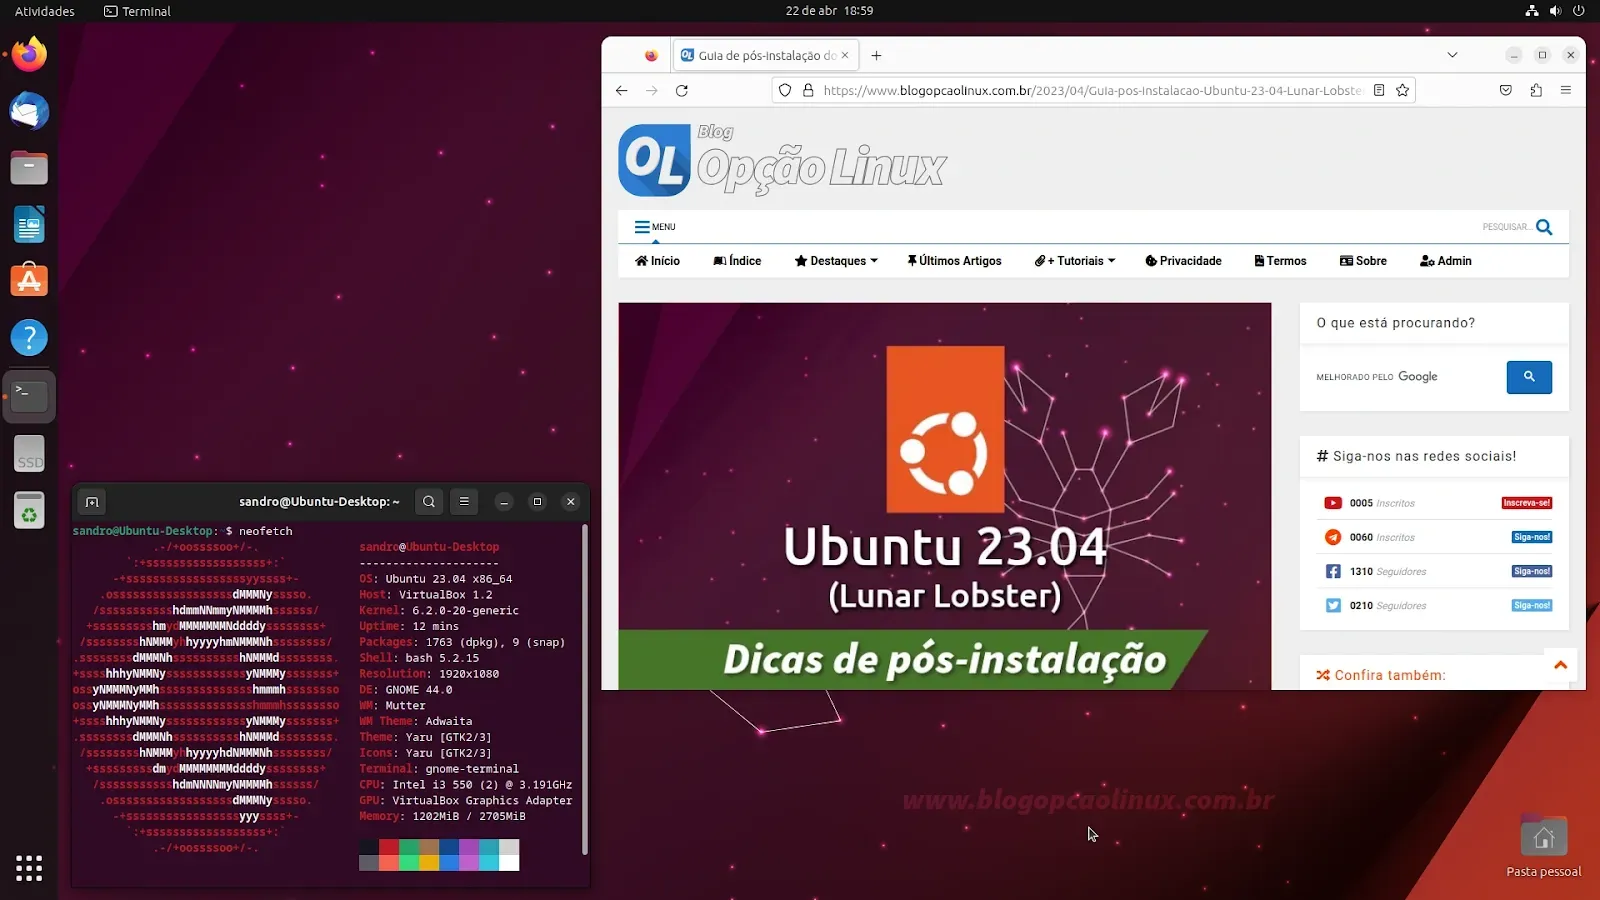
Task: Click the padlock site information icon
Action: (x=808, y=90)
